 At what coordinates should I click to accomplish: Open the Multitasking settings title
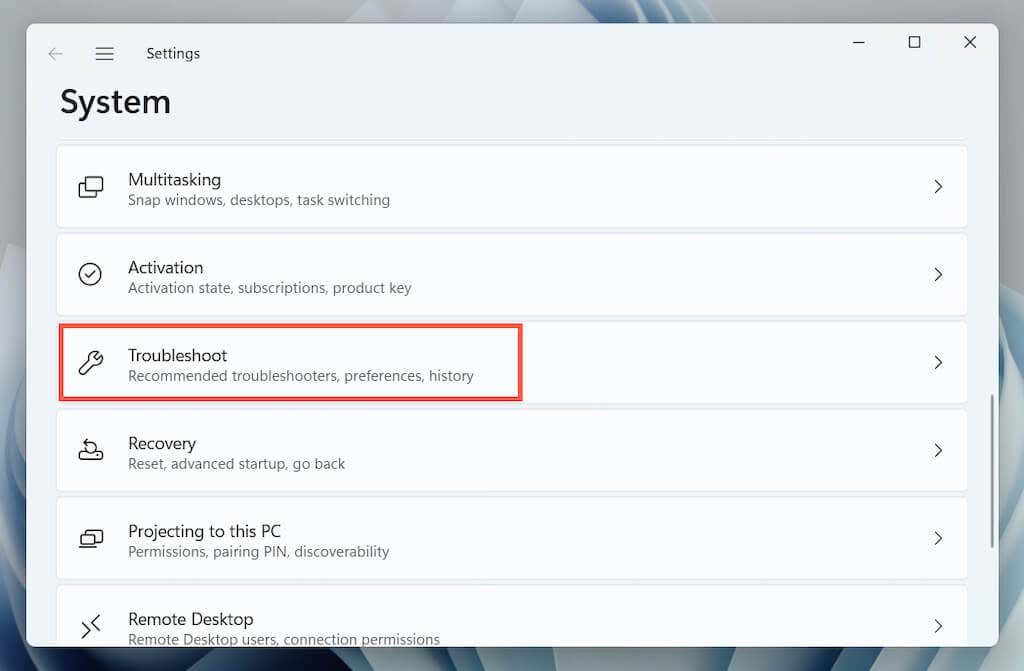(x=174, y=180)
